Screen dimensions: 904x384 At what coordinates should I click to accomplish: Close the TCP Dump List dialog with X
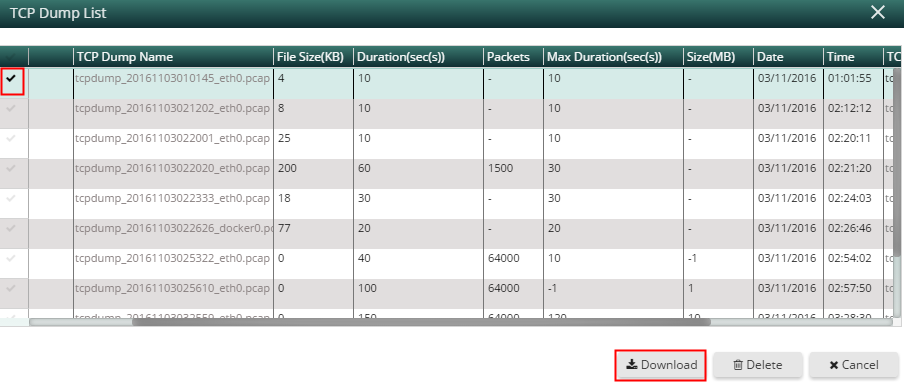pos(877,13)
